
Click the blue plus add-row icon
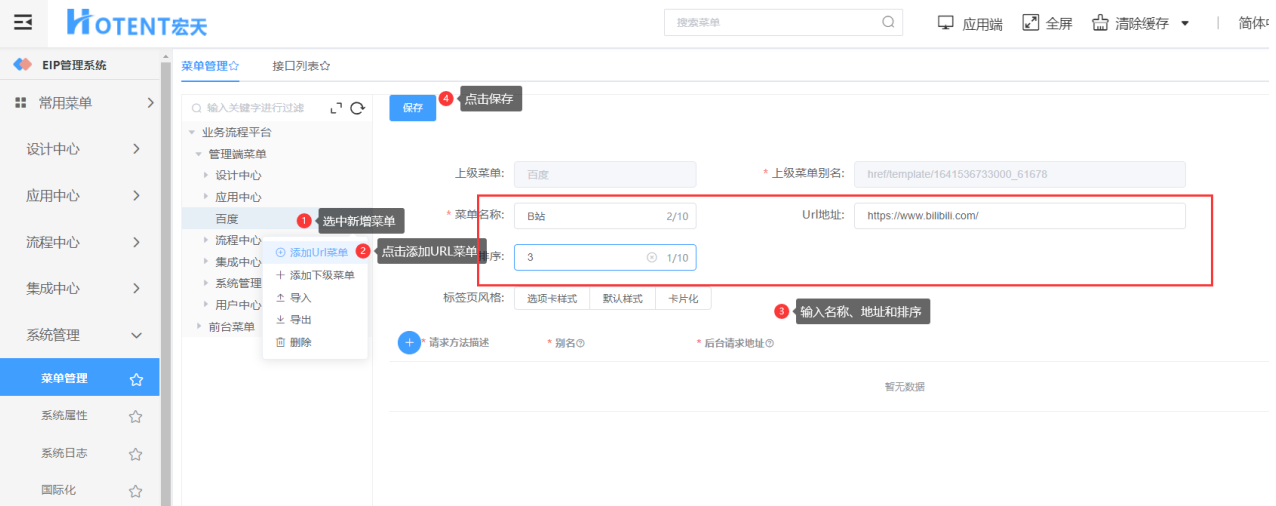[409, 343]
